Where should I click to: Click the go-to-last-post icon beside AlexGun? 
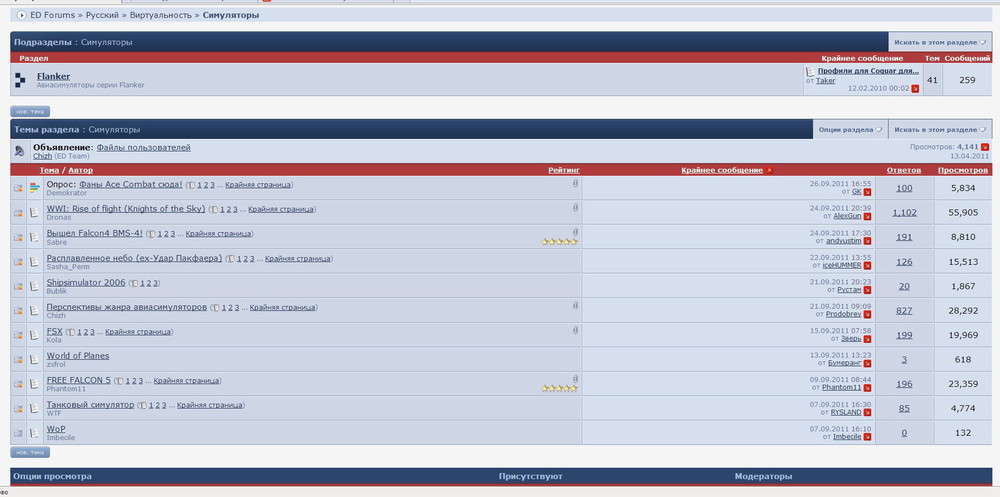pos(867,216)
